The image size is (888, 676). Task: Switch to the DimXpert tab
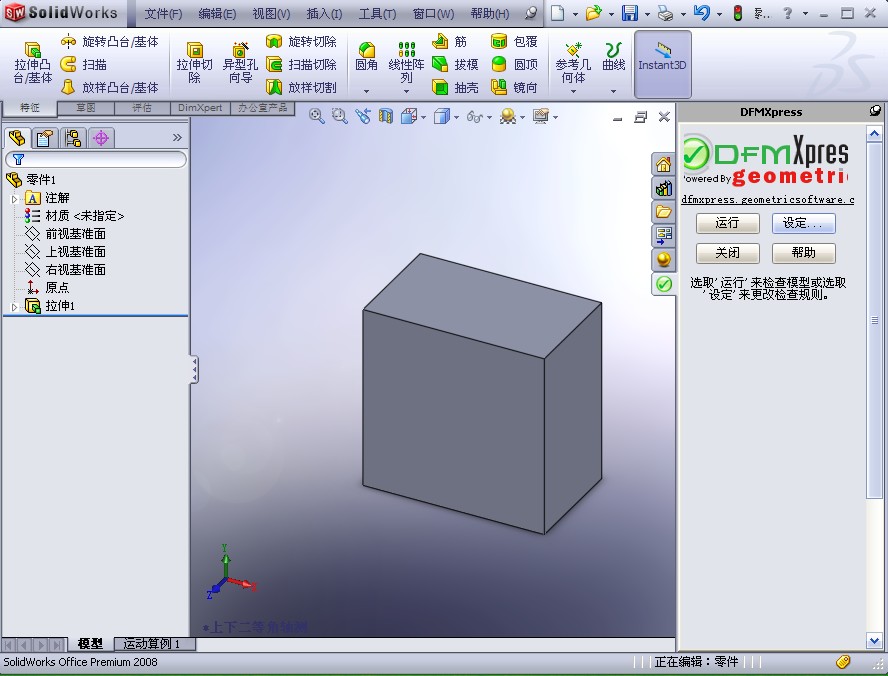click(200, 108)
